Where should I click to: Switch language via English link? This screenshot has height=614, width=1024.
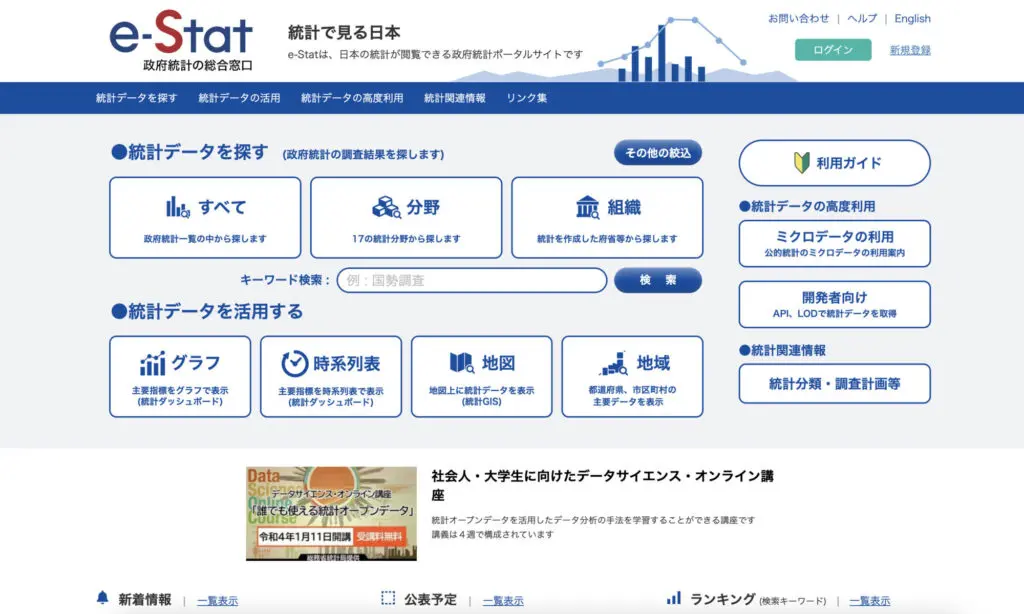912,18
